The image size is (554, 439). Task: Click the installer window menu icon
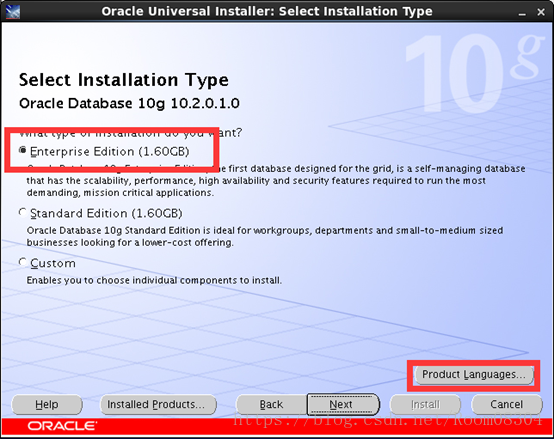click(x=13, y=12)
